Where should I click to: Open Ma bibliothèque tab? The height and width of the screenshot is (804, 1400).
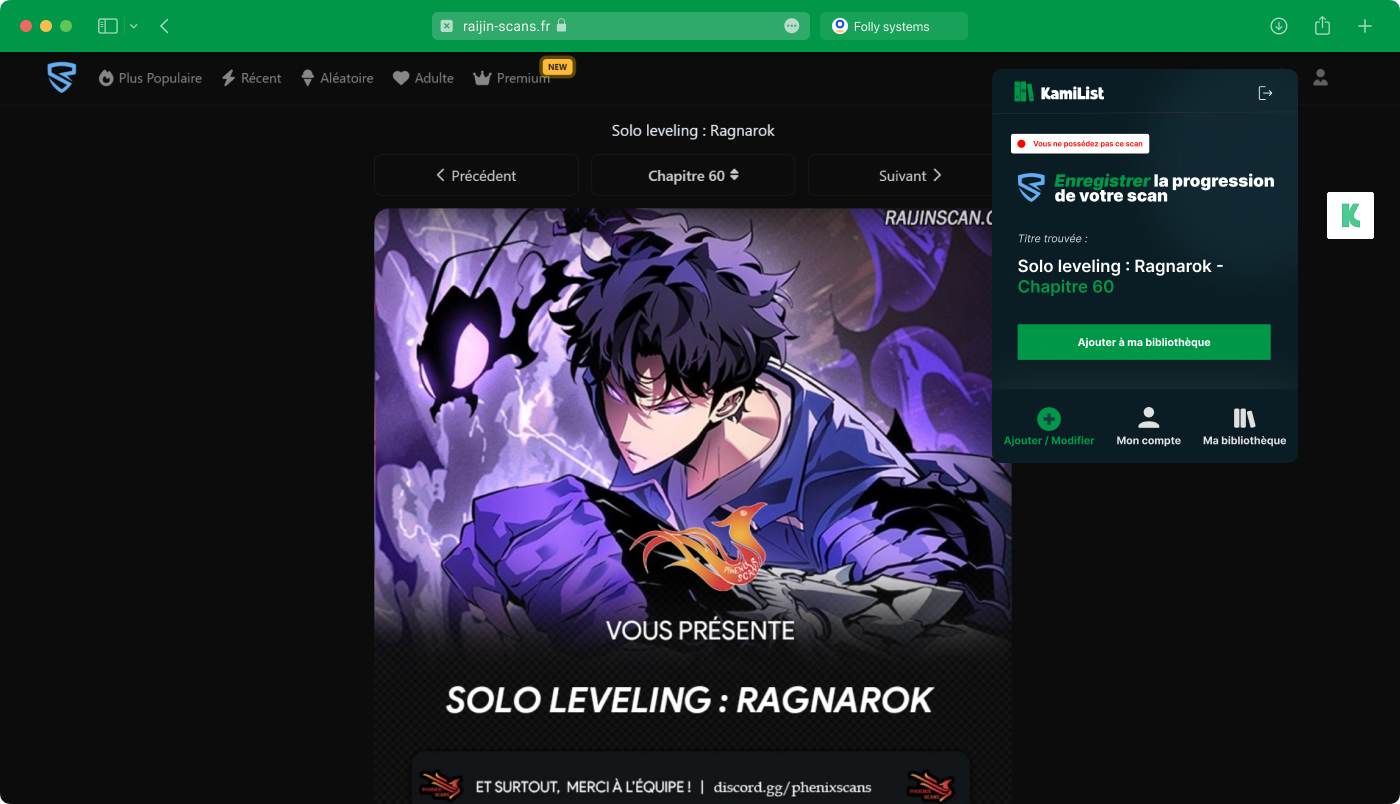[1244, 426]
